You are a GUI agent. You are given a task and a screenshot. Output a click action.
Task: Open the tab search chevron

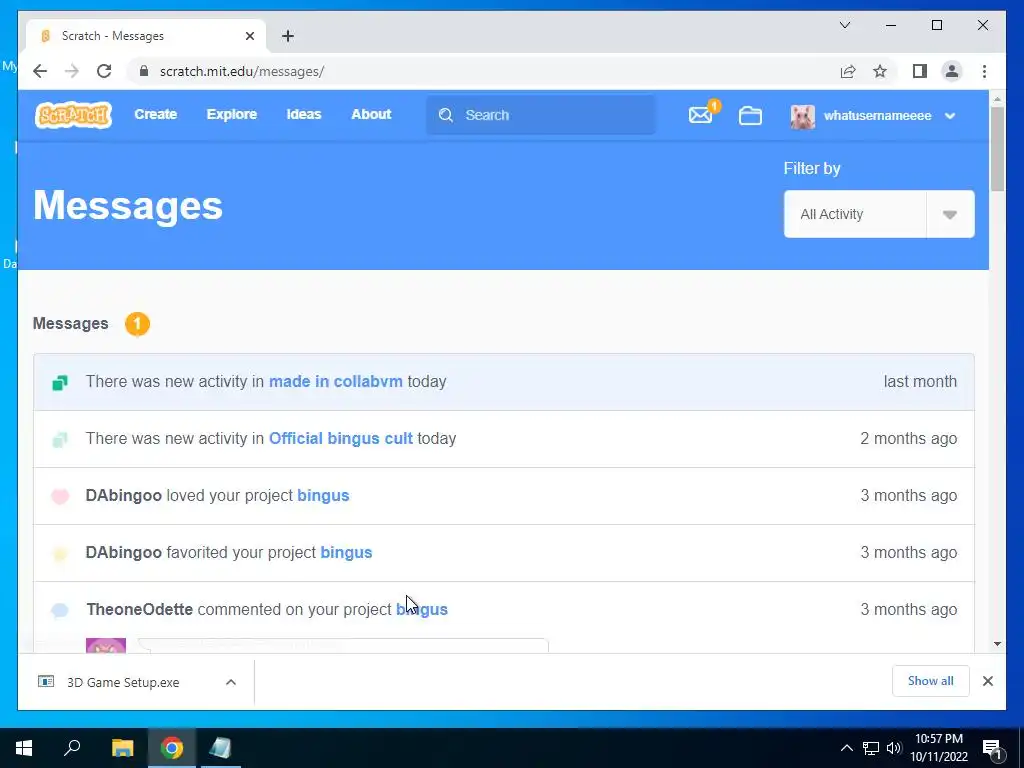845,25
